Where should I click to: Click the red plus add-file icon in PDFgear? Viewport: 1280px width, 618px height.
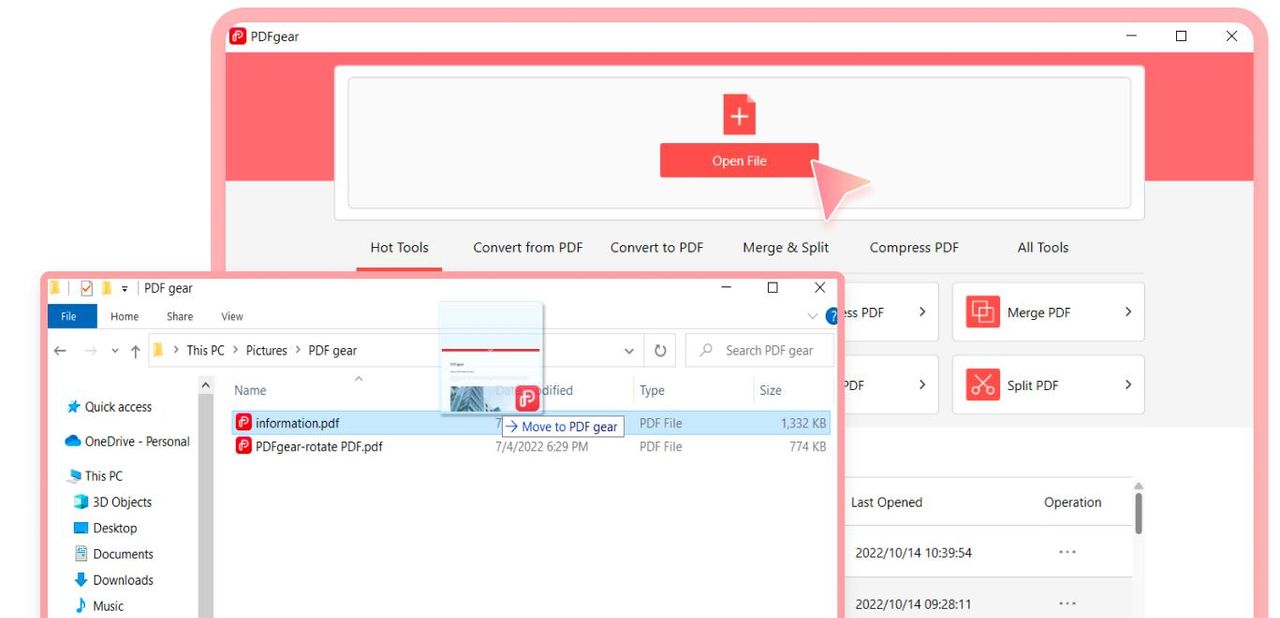[x=739, y=115]
